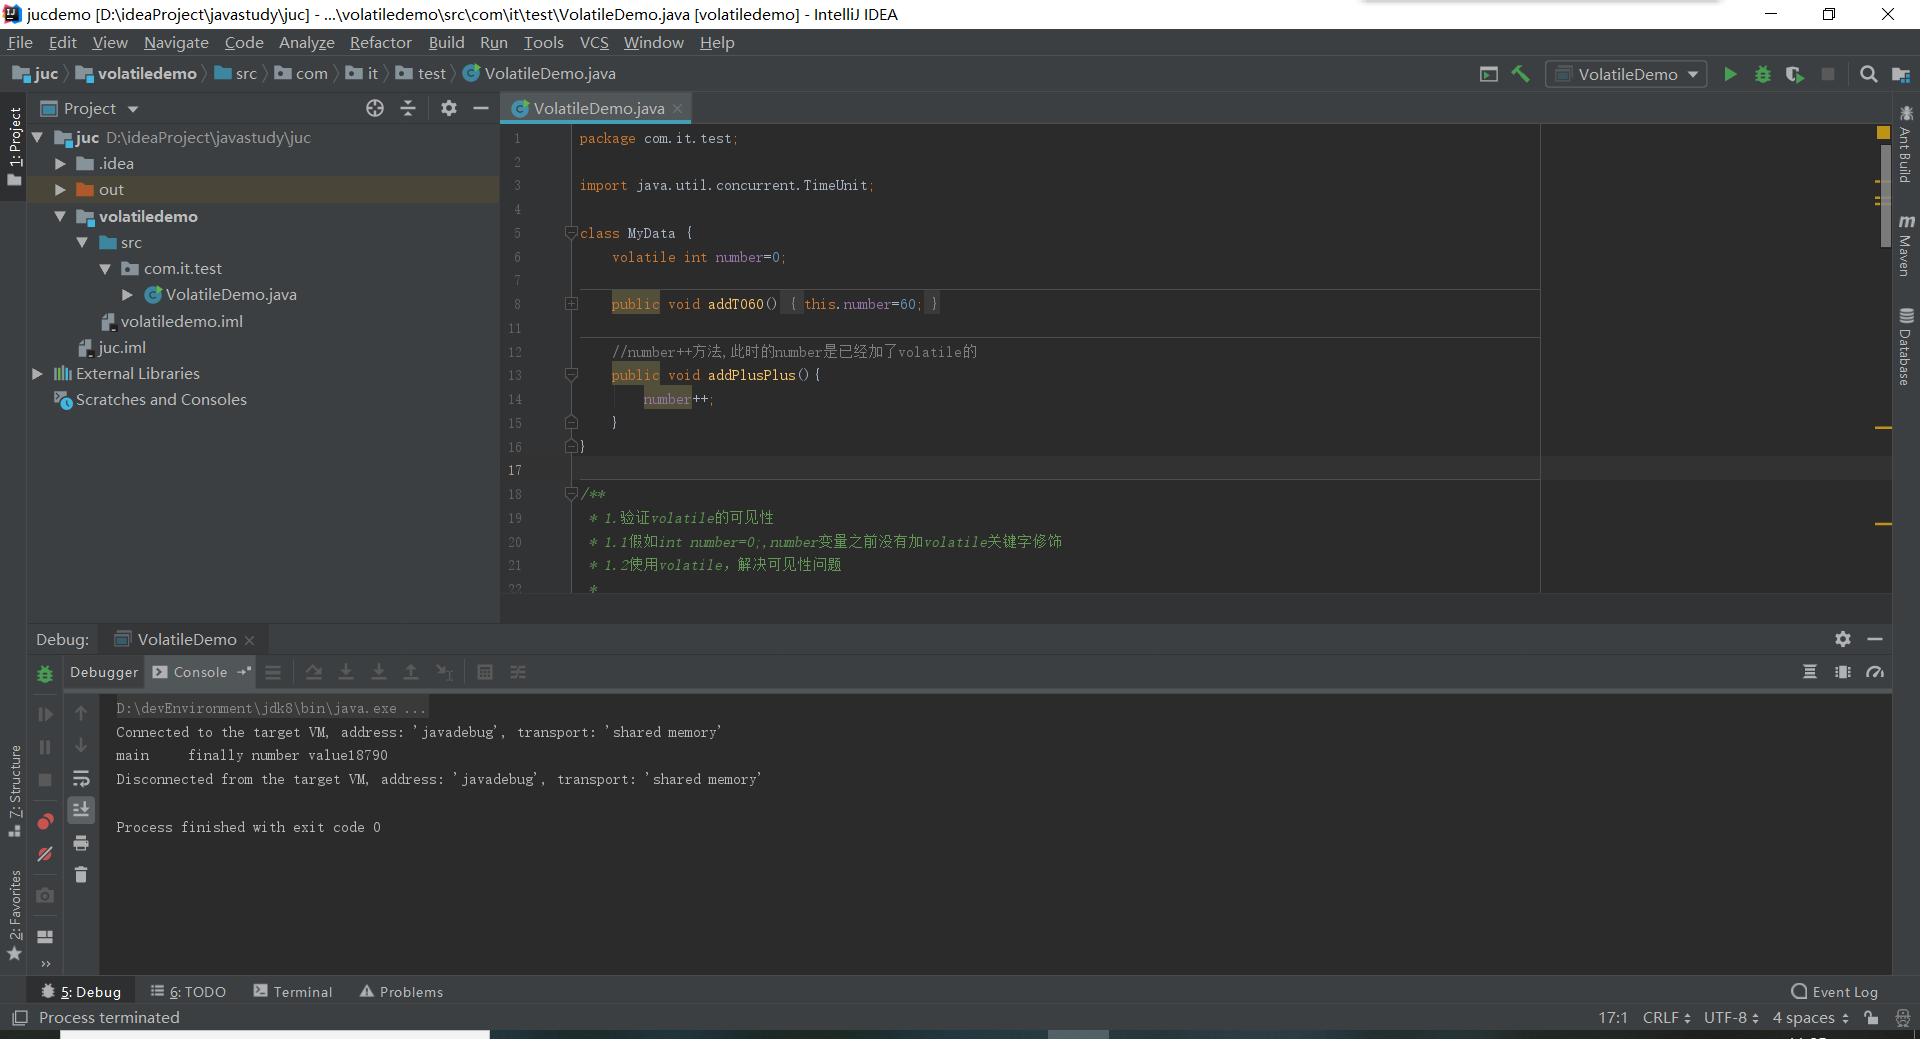
Task: Expand the .idea folder
Action: tap(60, 163)
